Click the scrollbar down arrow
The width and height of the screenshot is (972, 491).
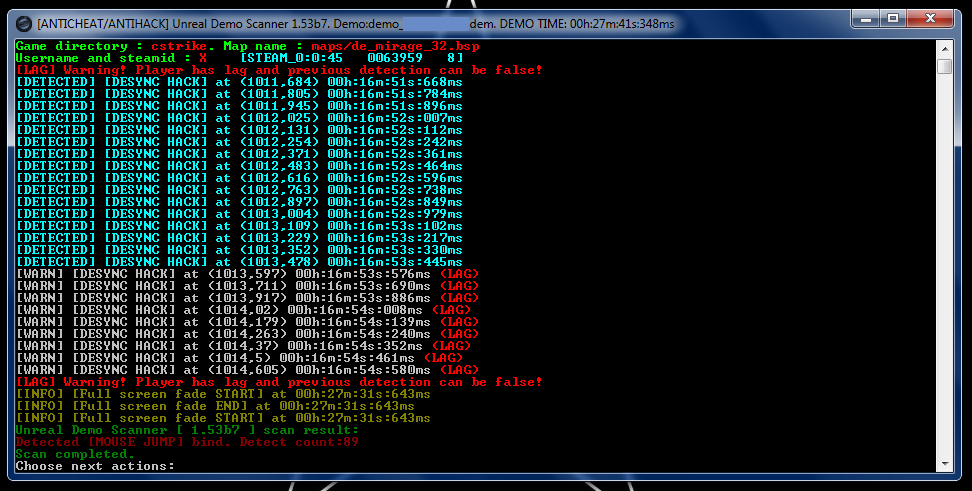pos(945,464)
